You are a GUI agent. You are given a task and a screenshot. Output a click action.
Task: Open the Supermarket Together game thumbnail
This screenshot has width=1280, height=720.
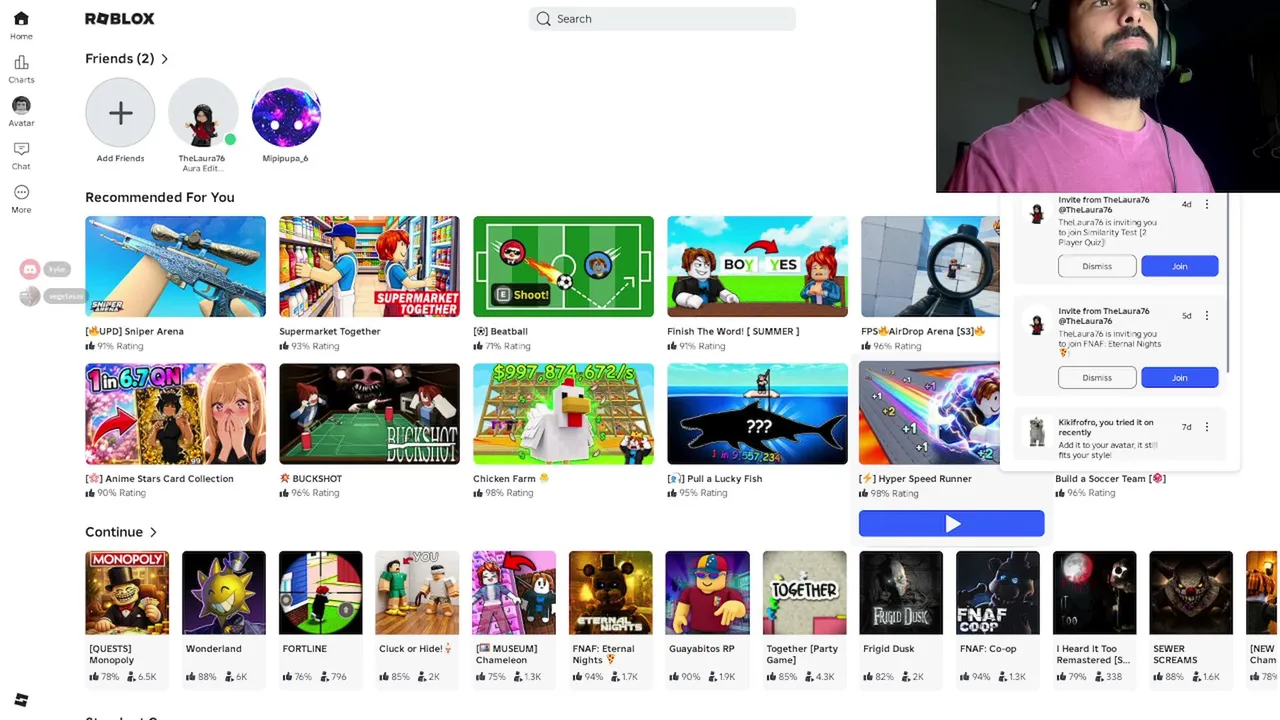[x=370, y=266]
